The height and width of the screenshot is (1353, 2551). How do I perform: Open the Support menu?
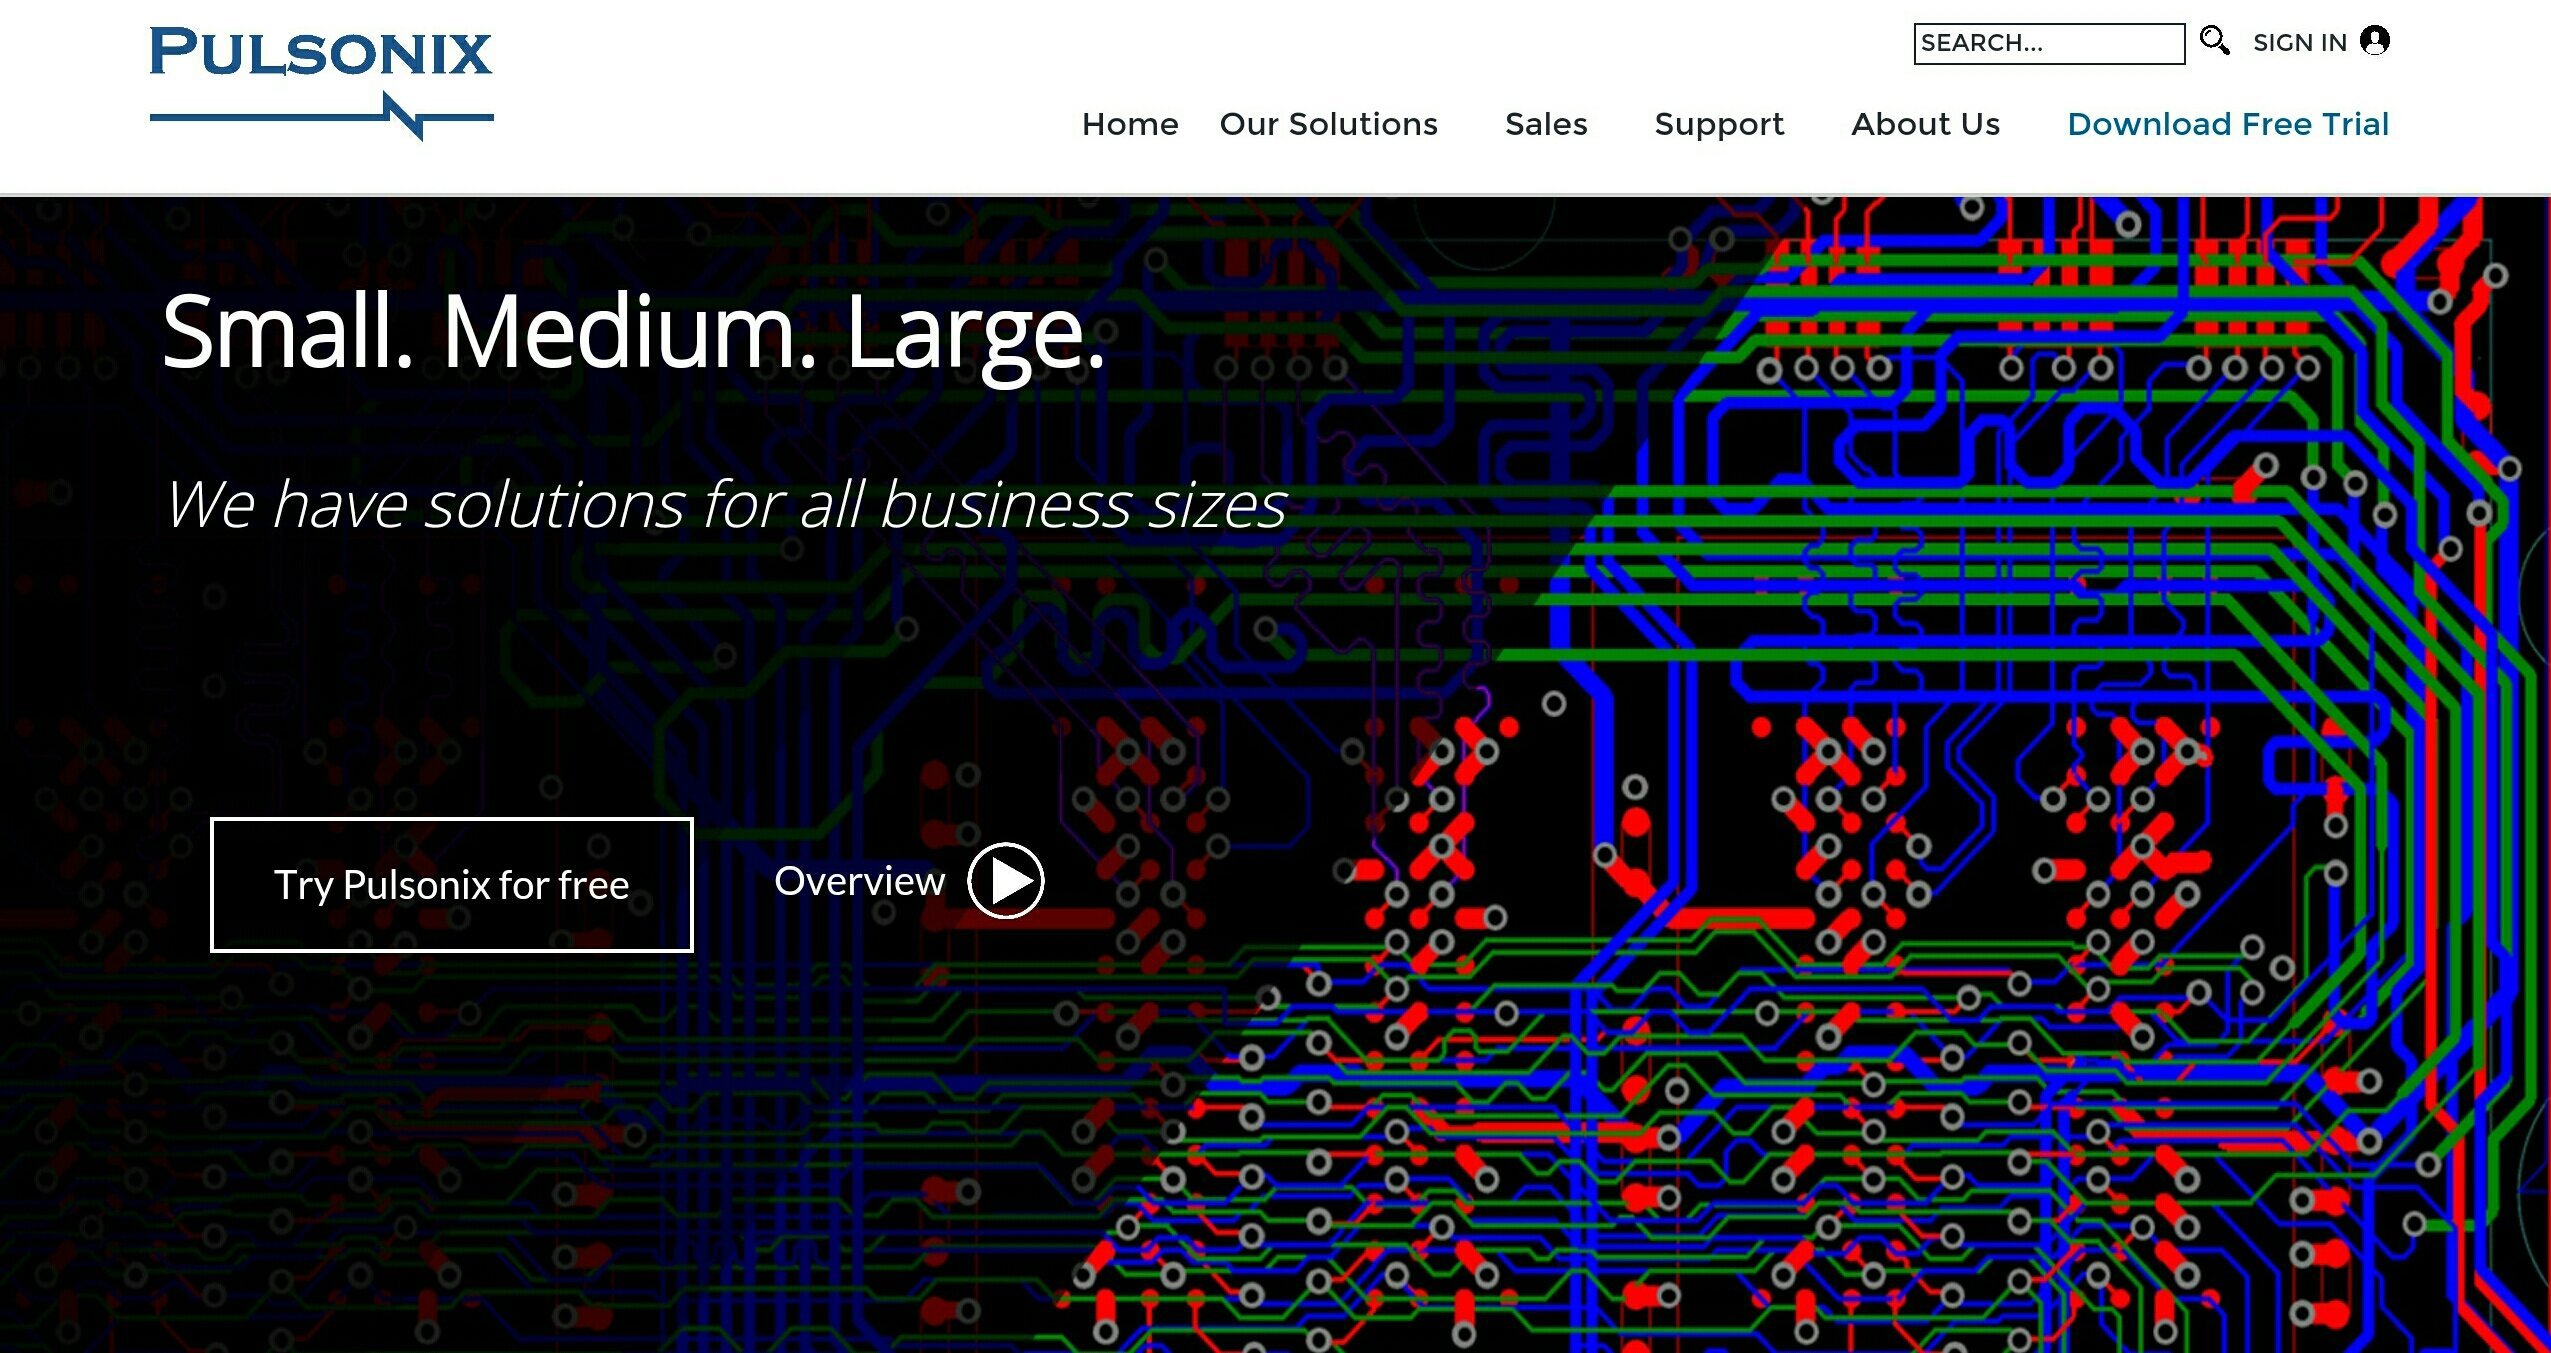click(x=1719, y=125)
